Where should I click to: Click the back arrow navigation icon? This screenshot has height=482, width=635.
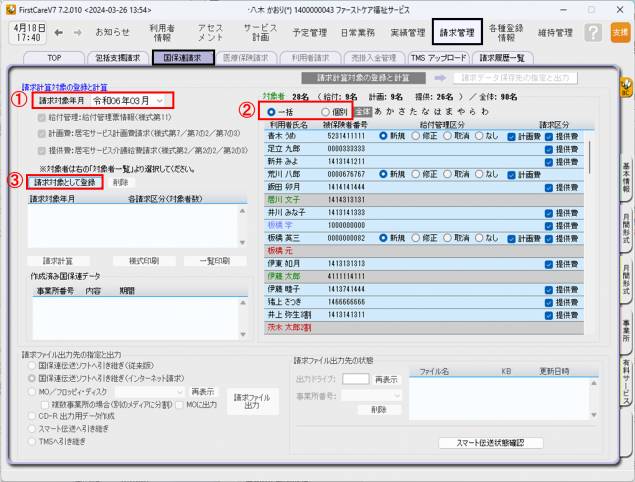pos(58,33)
